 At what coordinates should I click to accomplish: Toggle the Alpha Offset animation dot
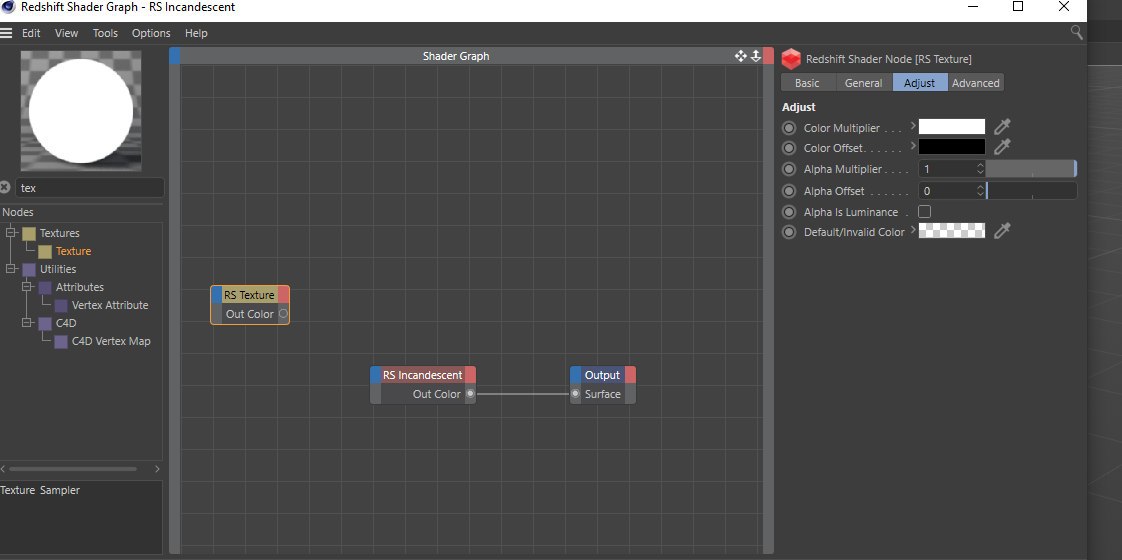[789, 191]
